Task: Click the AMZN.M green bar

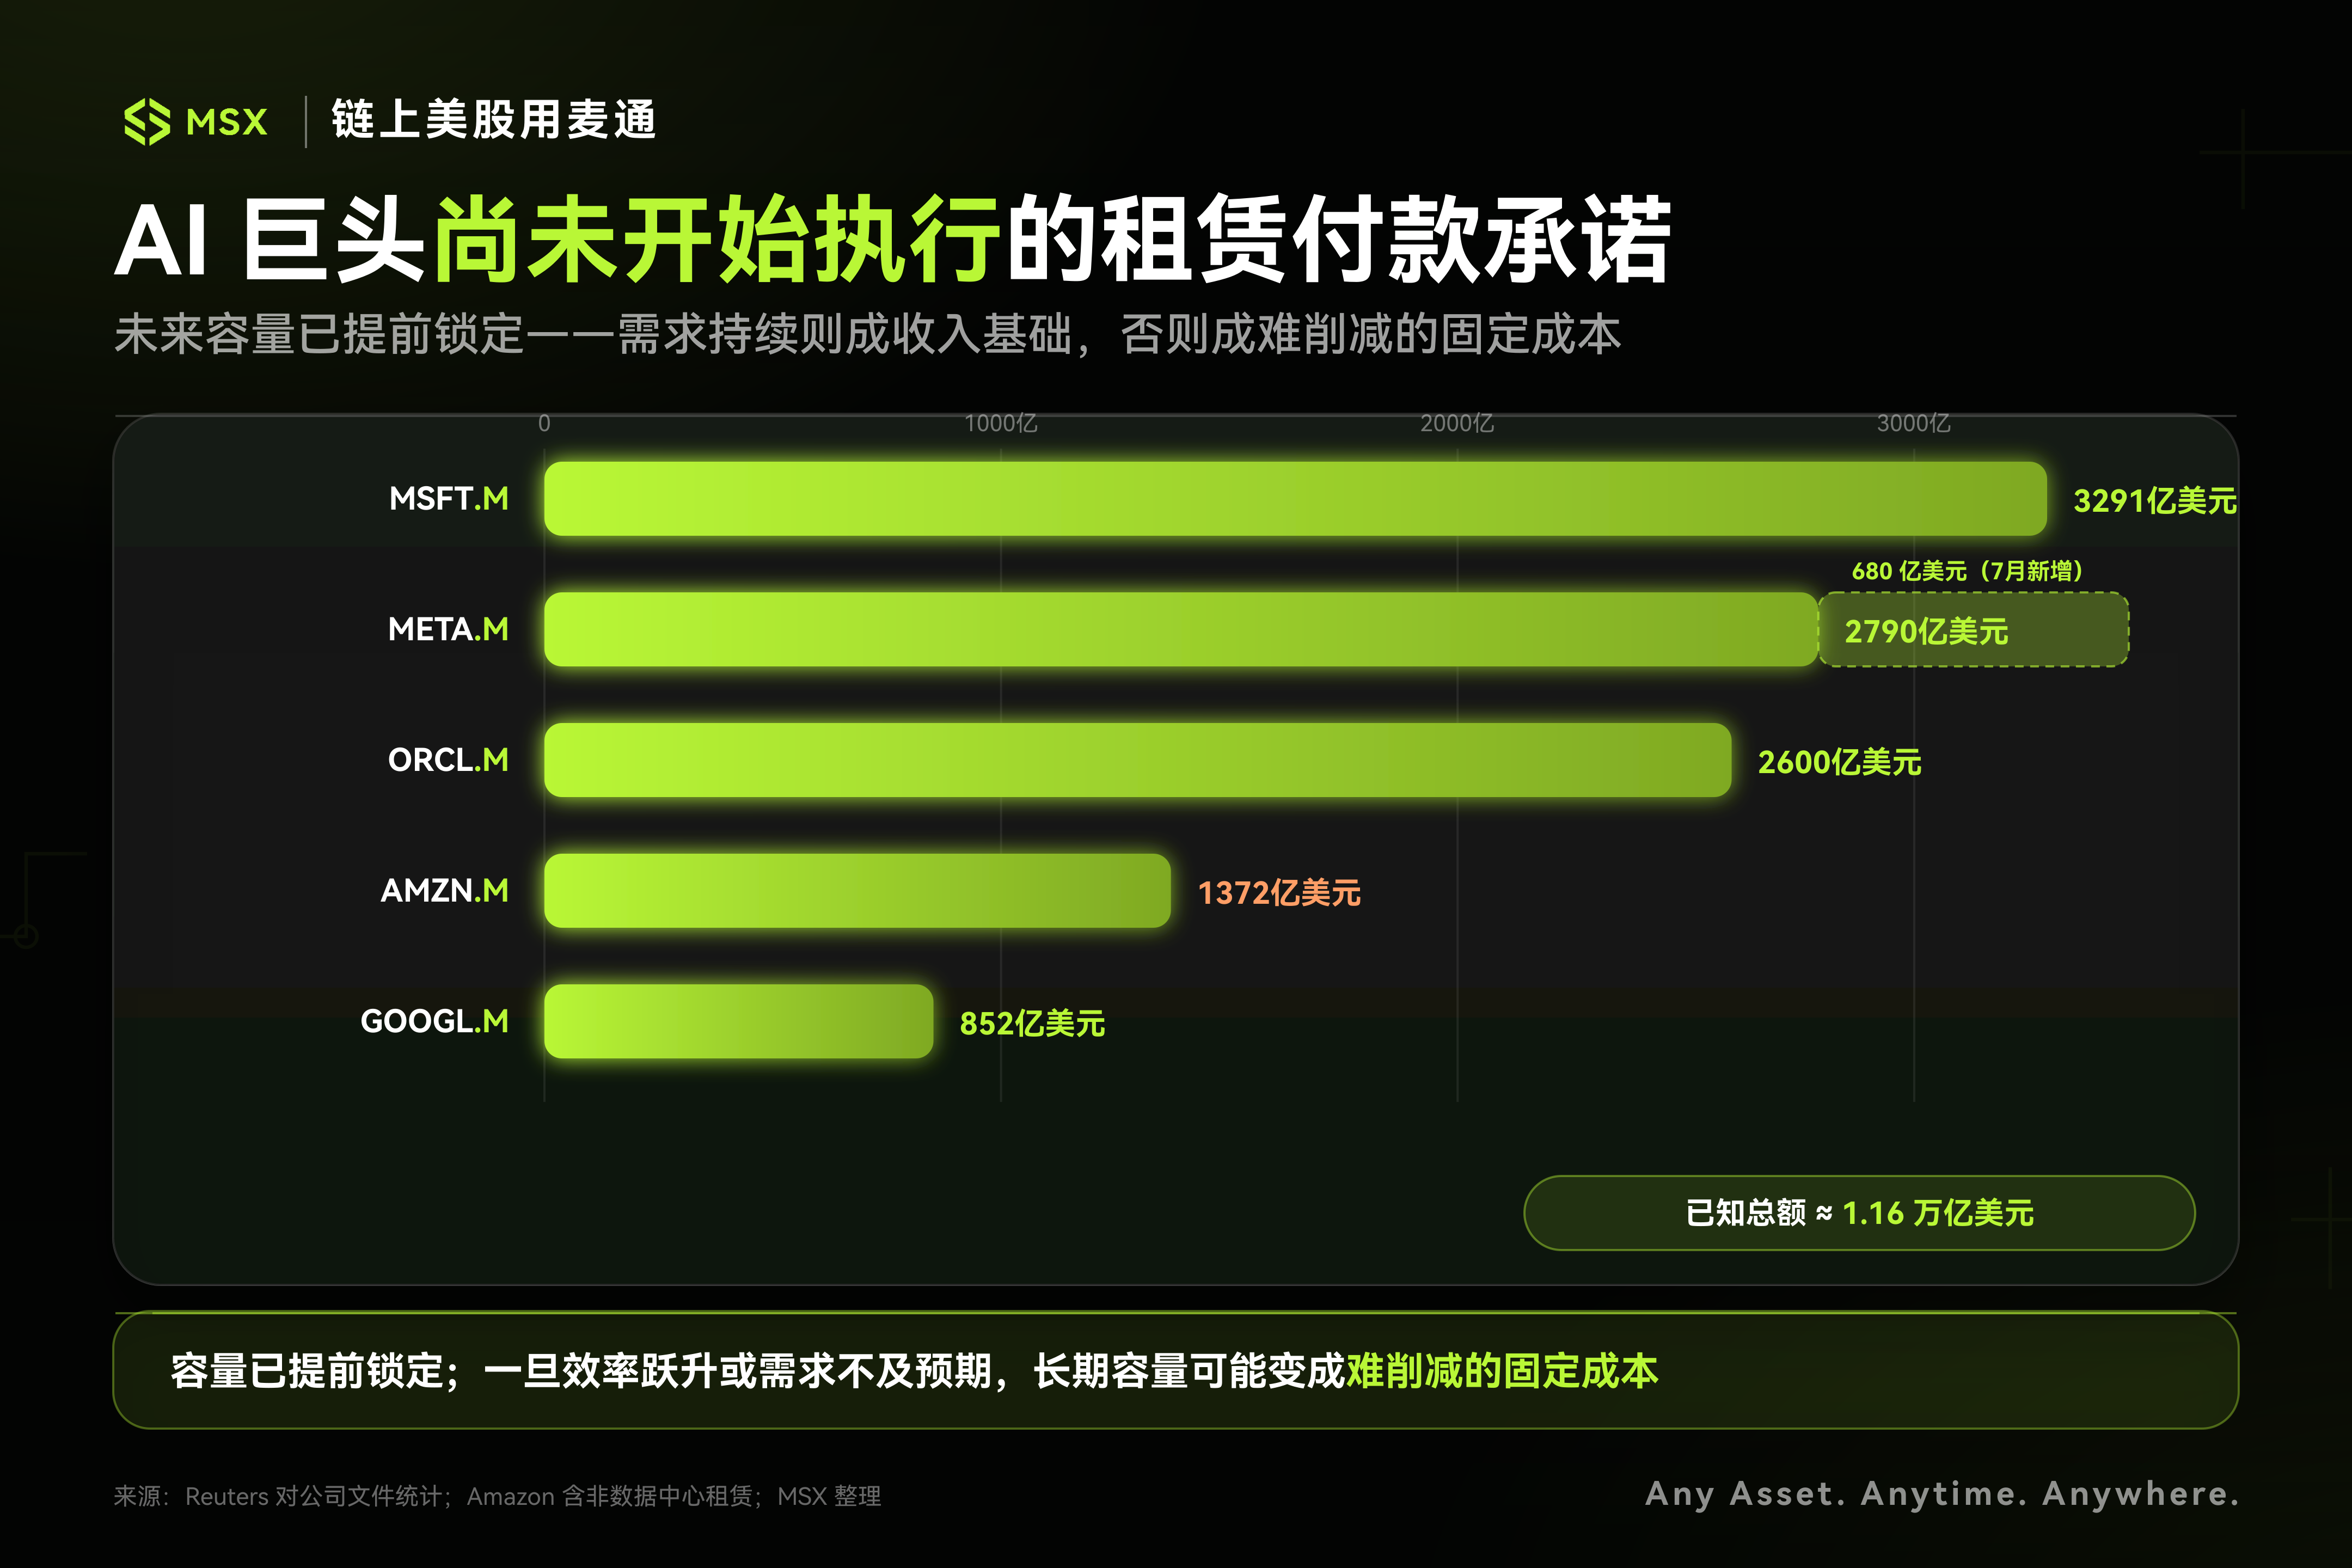Action: coord(857,890)
